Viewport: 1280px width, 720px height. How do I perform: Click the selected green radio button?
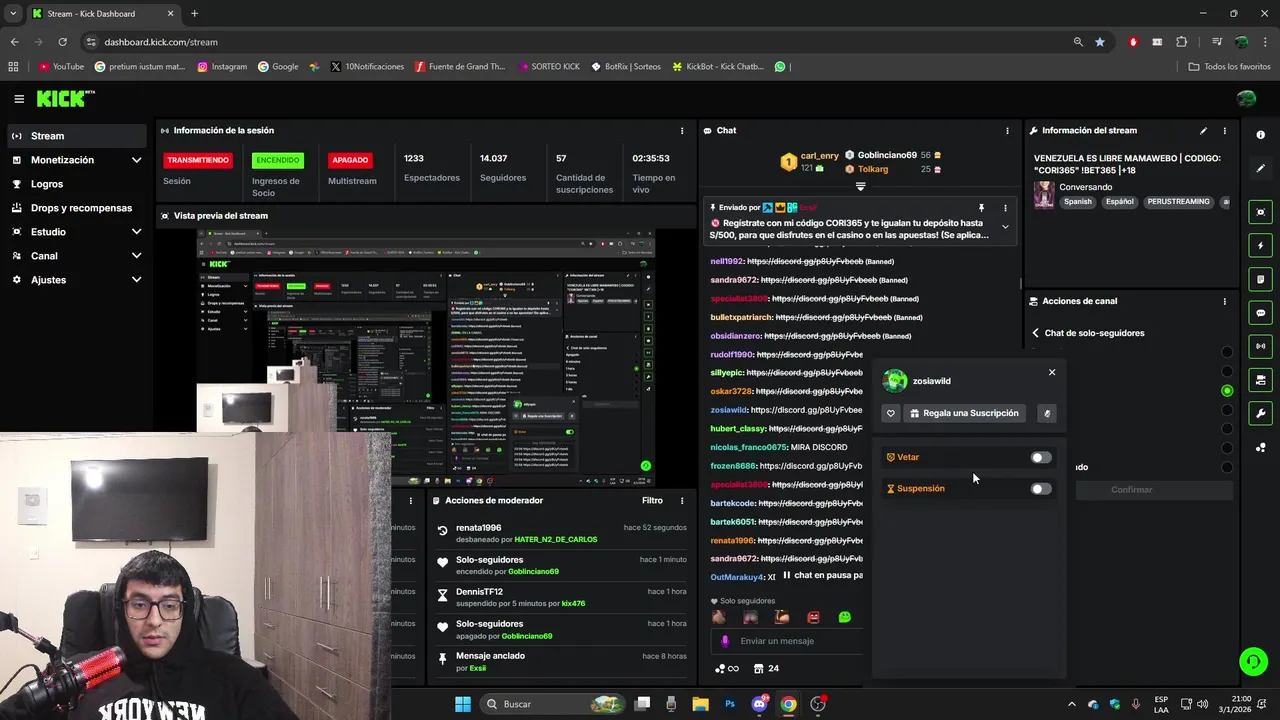coord(1227,391)
